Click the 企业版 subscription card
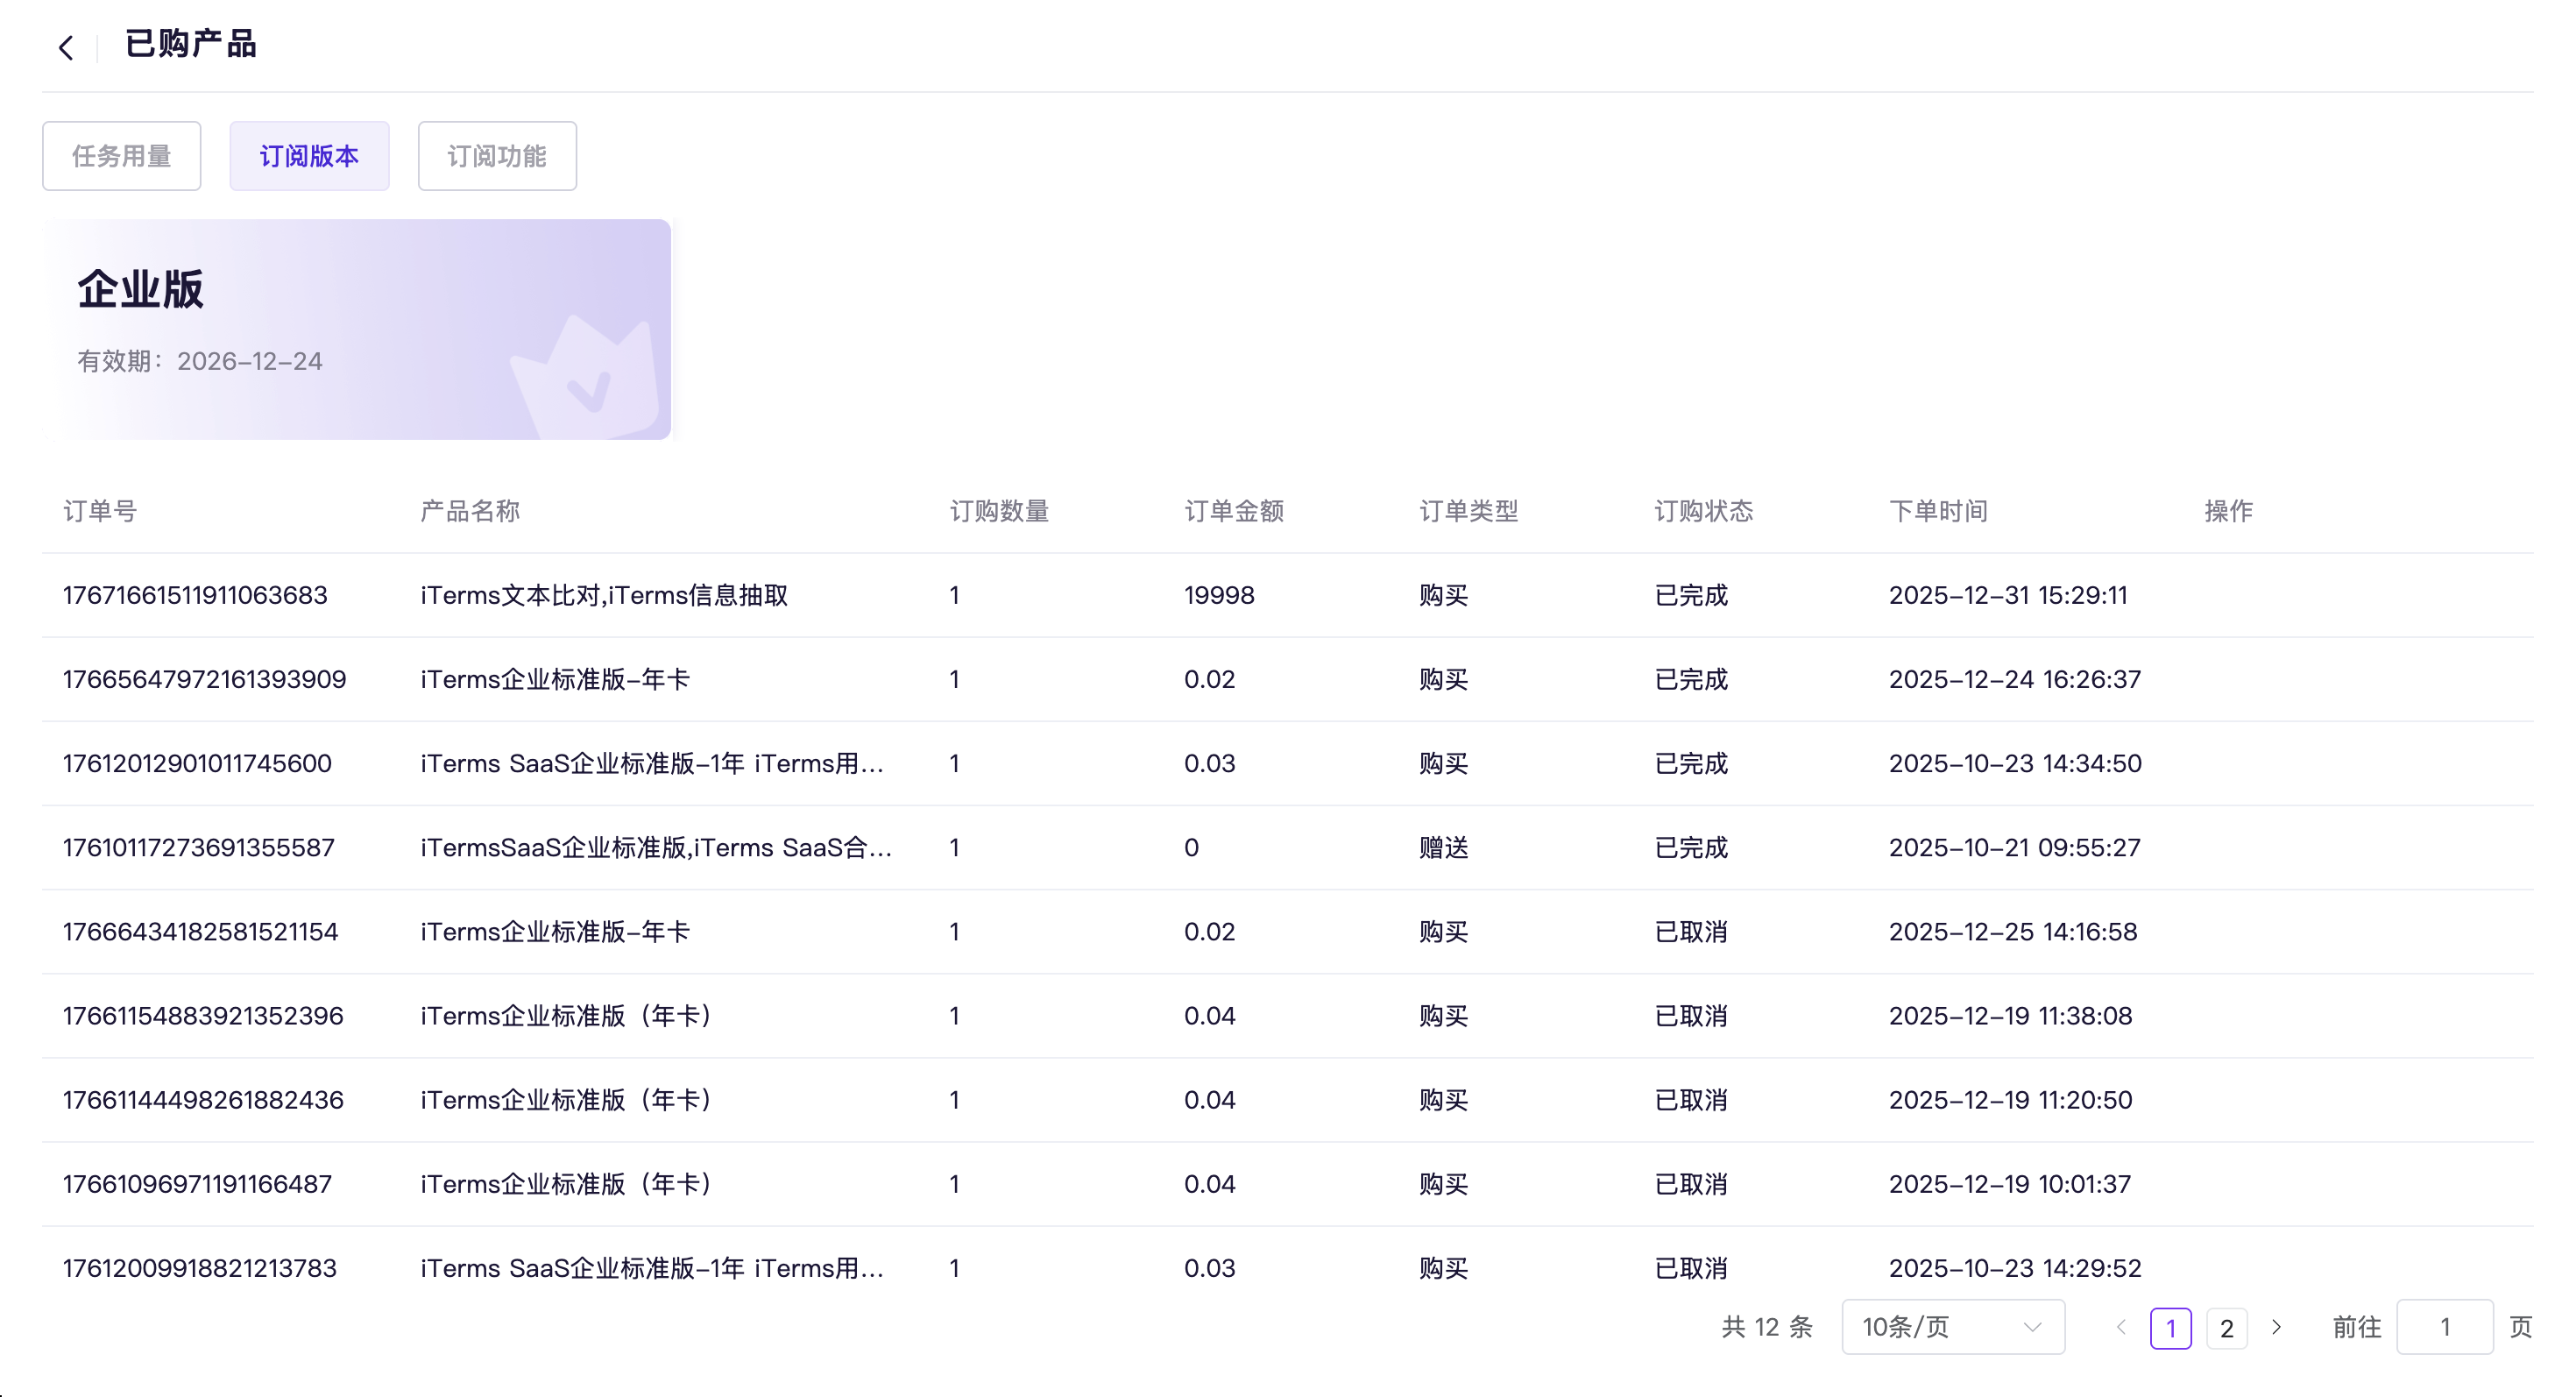The image size is (2576, 1397). 356,329
